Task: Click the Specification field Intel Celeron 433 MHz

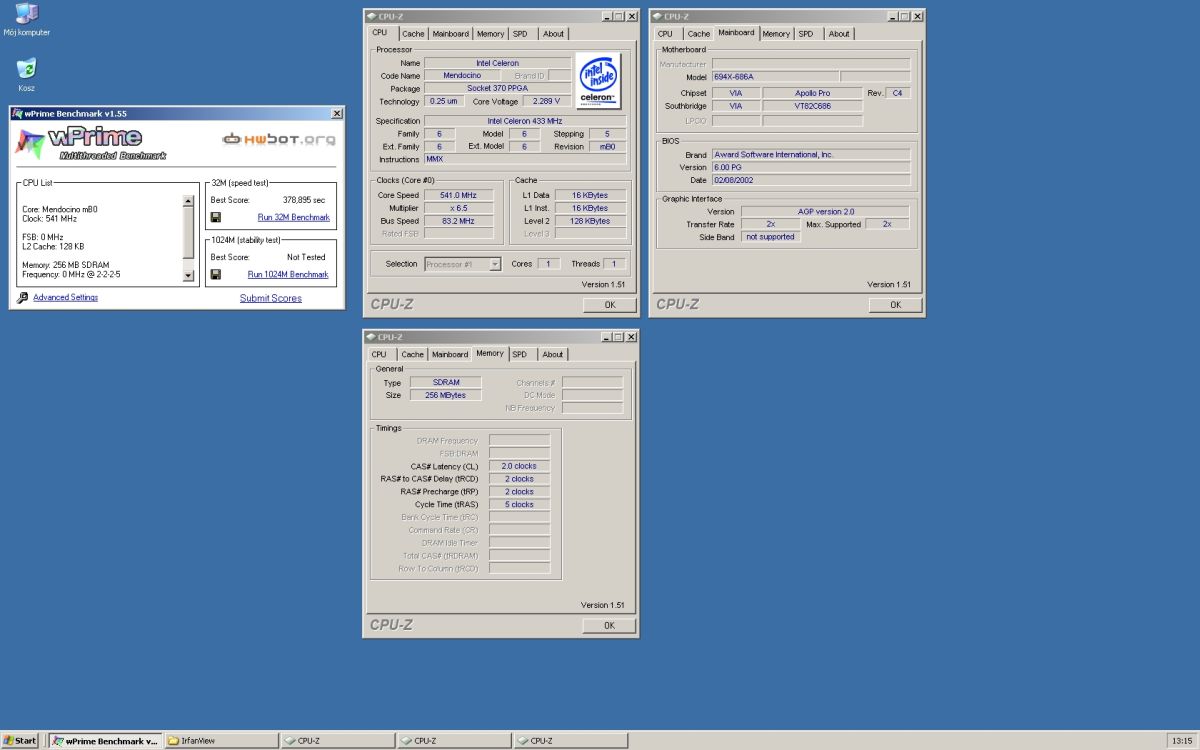Action: (526, 121)
